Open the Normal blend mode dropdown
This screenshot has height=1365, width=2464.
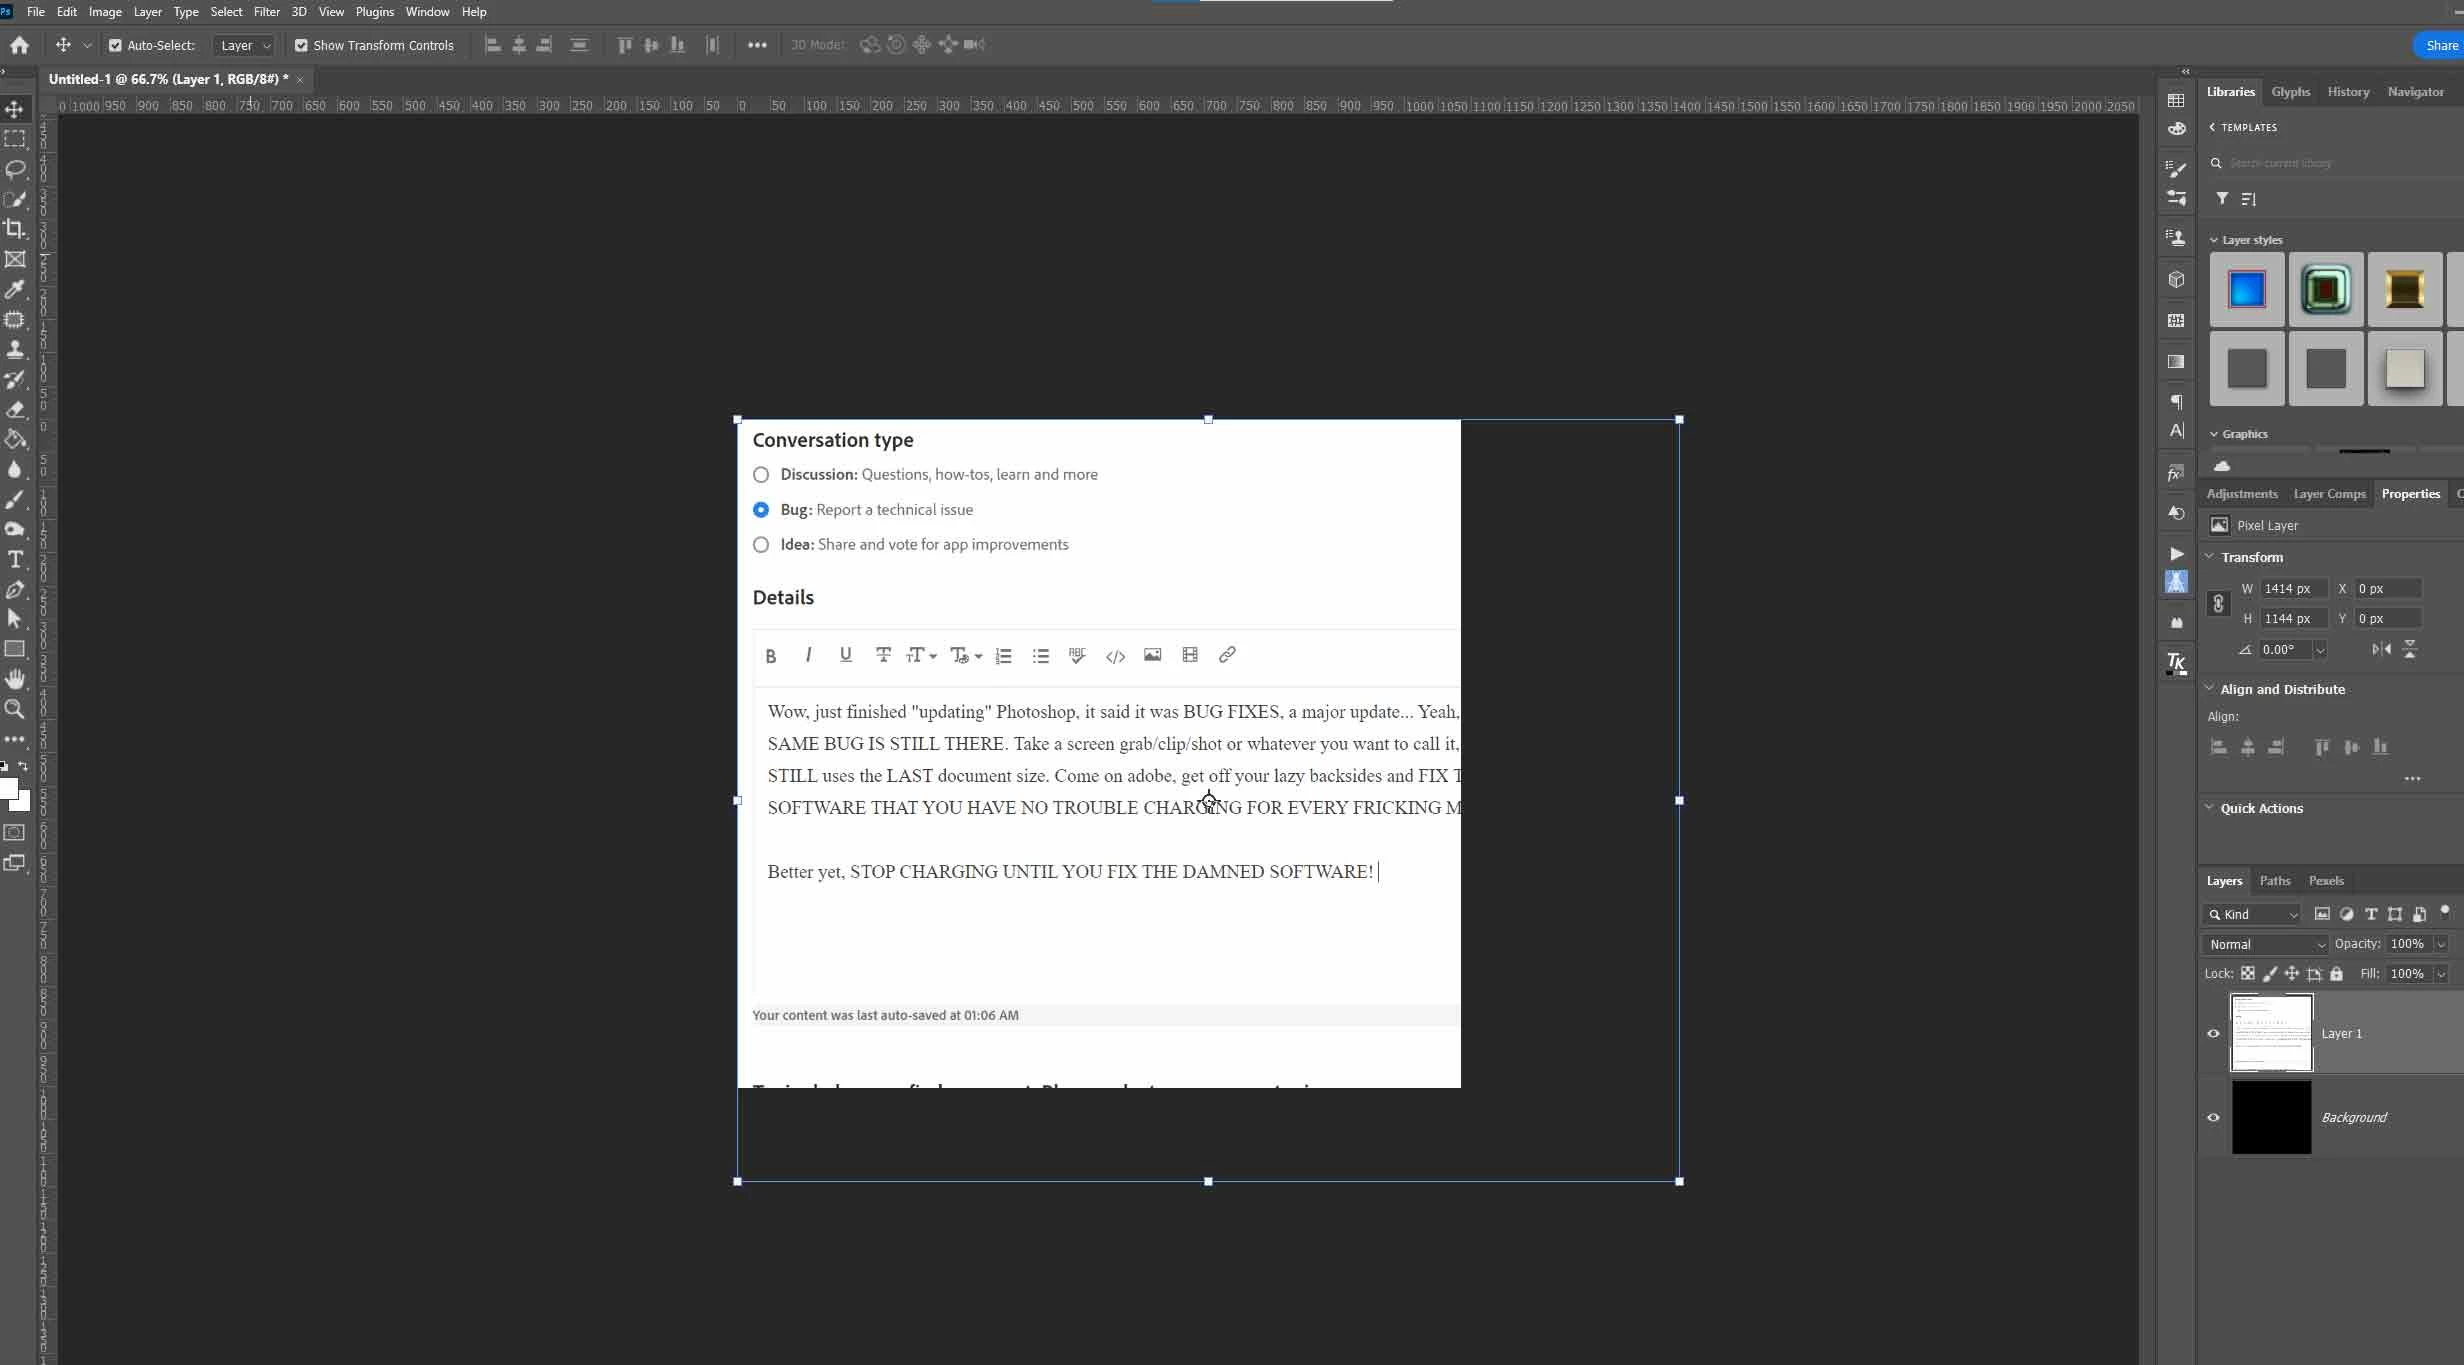click(x=2265, y=944)
